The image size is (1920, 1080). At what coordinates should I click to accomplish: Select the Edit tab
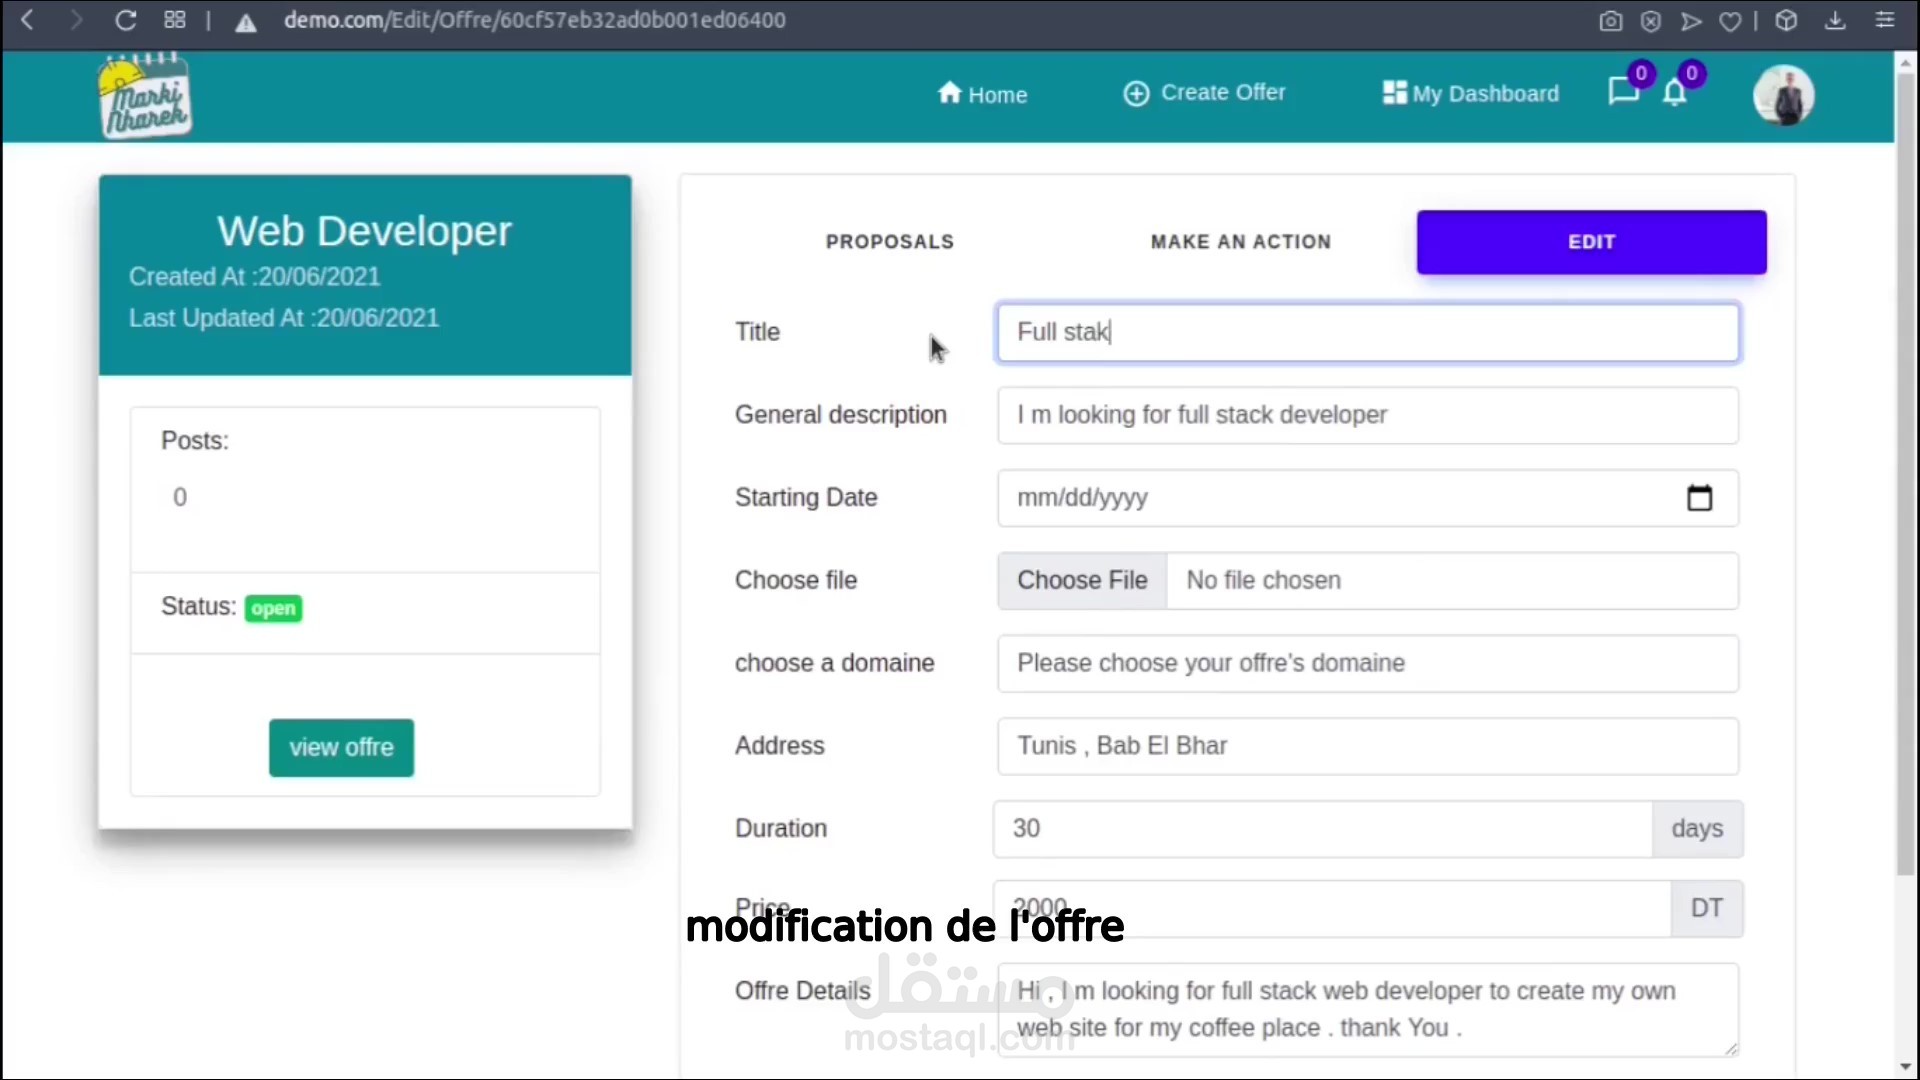(1590, 242)
